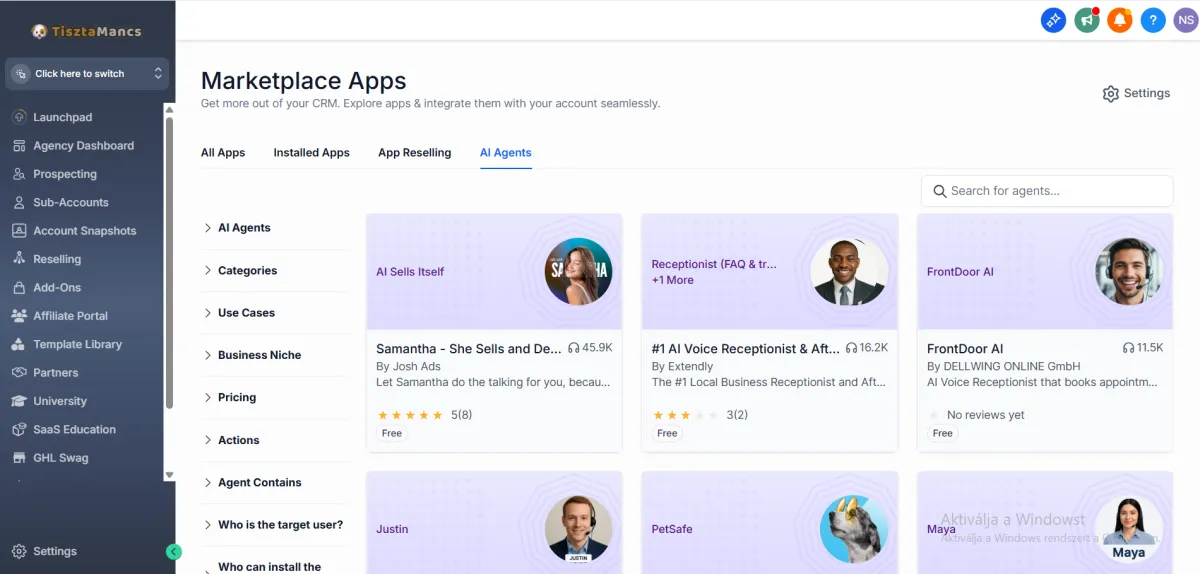Open the Affiliate Portal icon

coord(19,316)
